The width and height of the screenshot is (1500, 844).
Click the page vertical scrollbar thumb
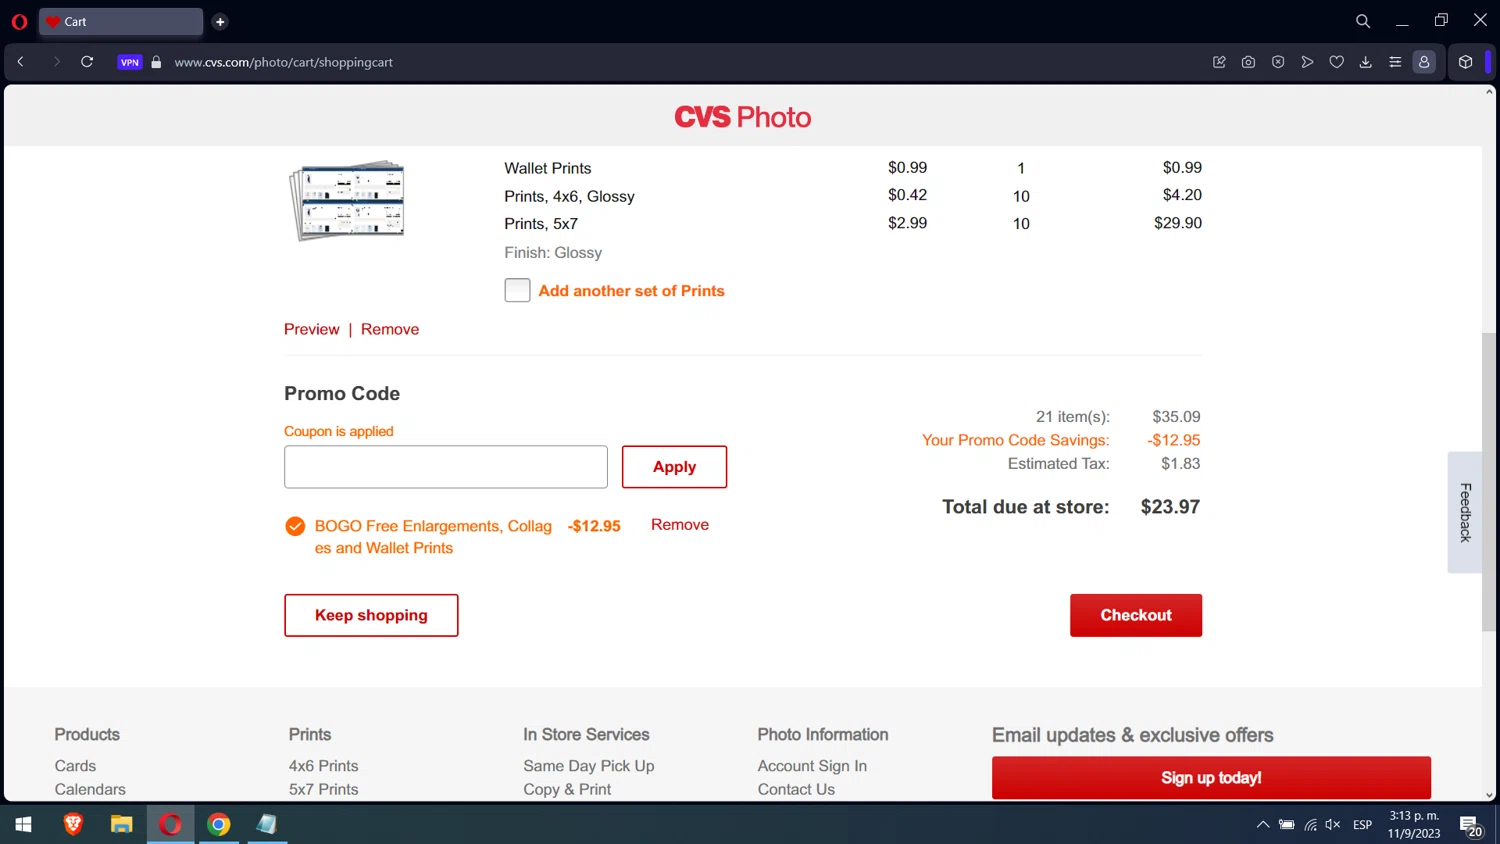click(1489, 482)
